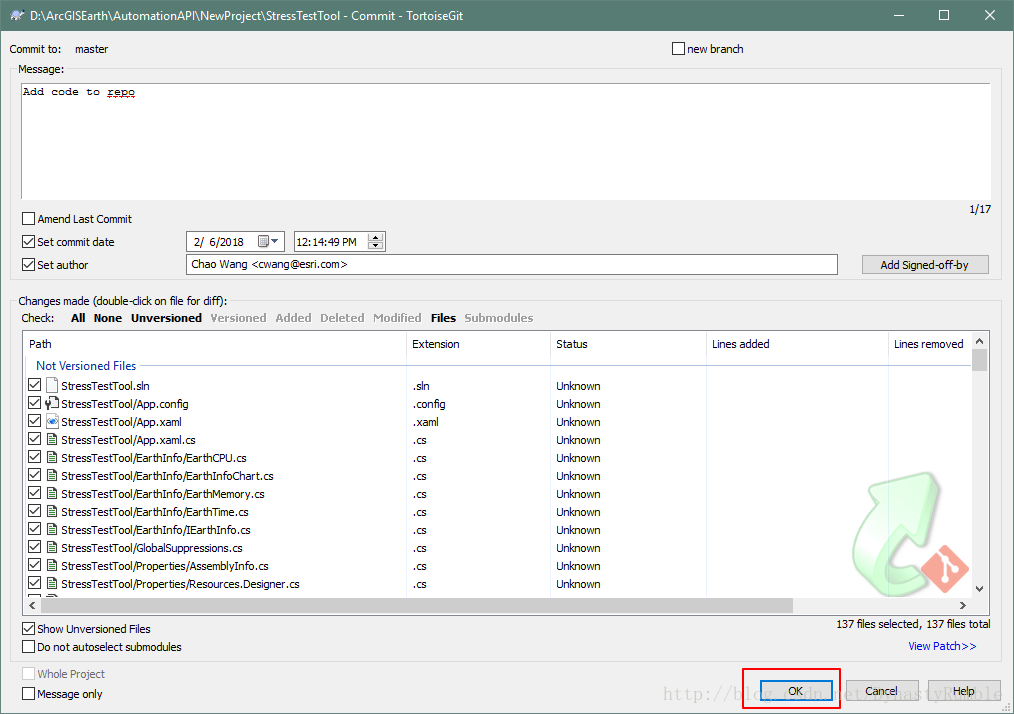Screen dimensions: 1014x714
Task: Click the TortoiseGit icon in title bar
Action: tap(17, 16)
